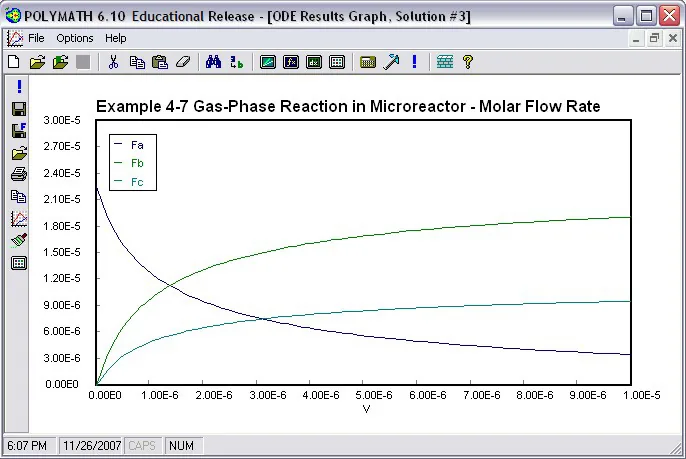Screen dimensions: 686x459
Task: Click the graph title text
Action: click(348, 106)
